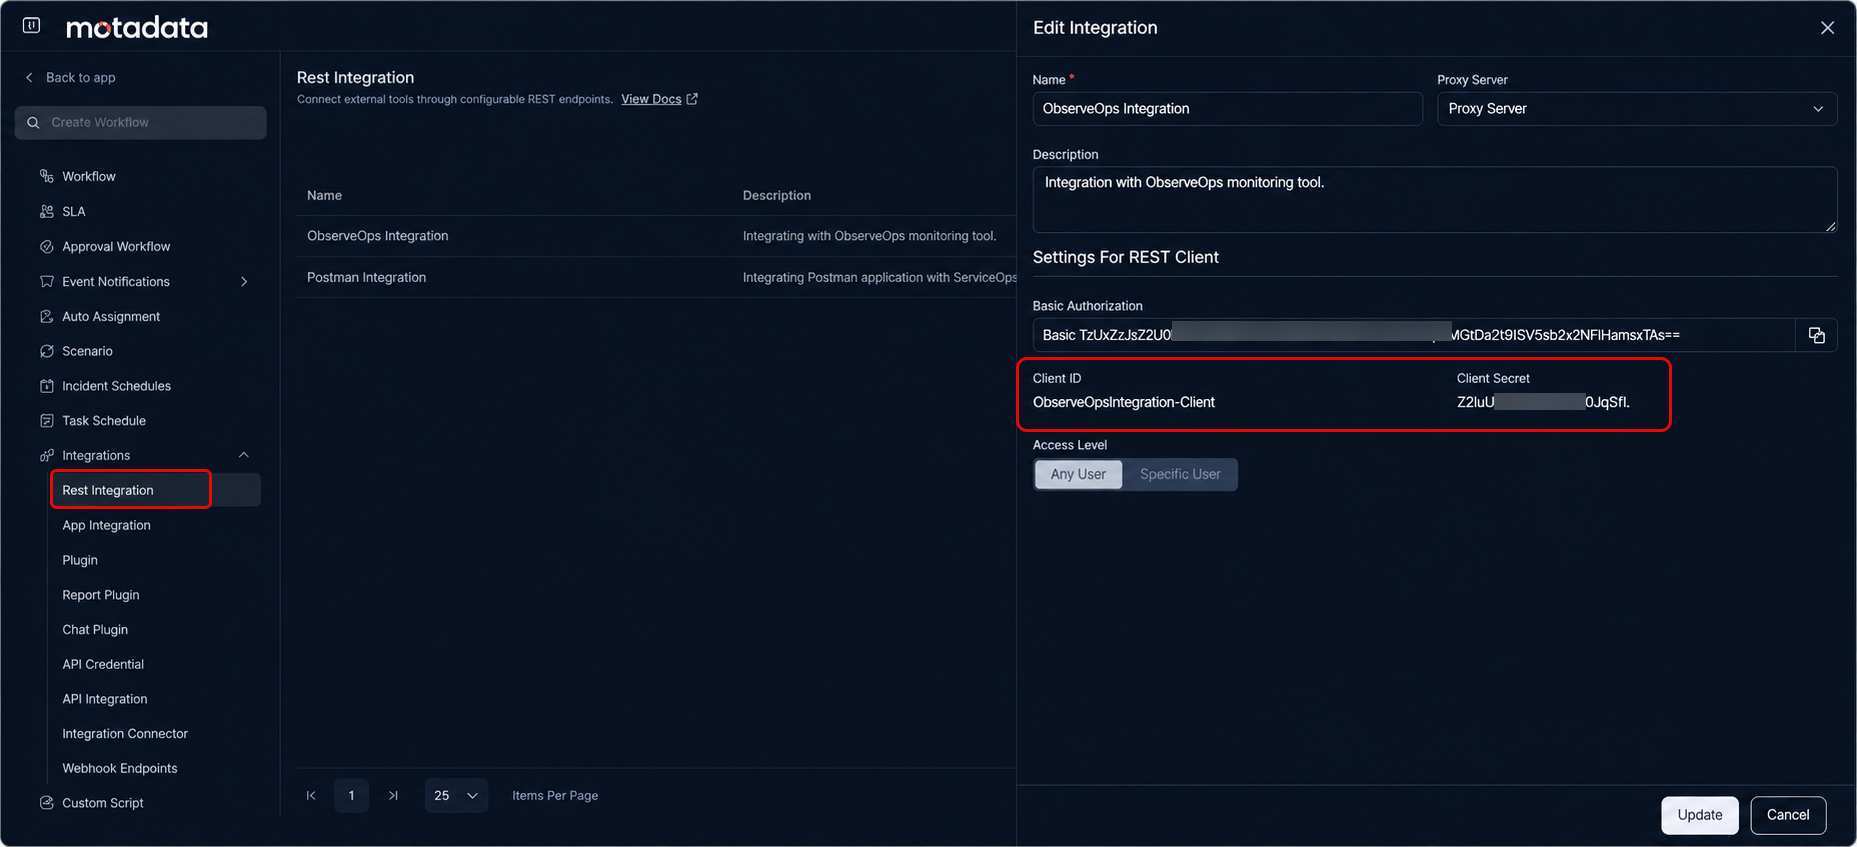
Task: Close the Edit Integration panel
Action: 1827,28
